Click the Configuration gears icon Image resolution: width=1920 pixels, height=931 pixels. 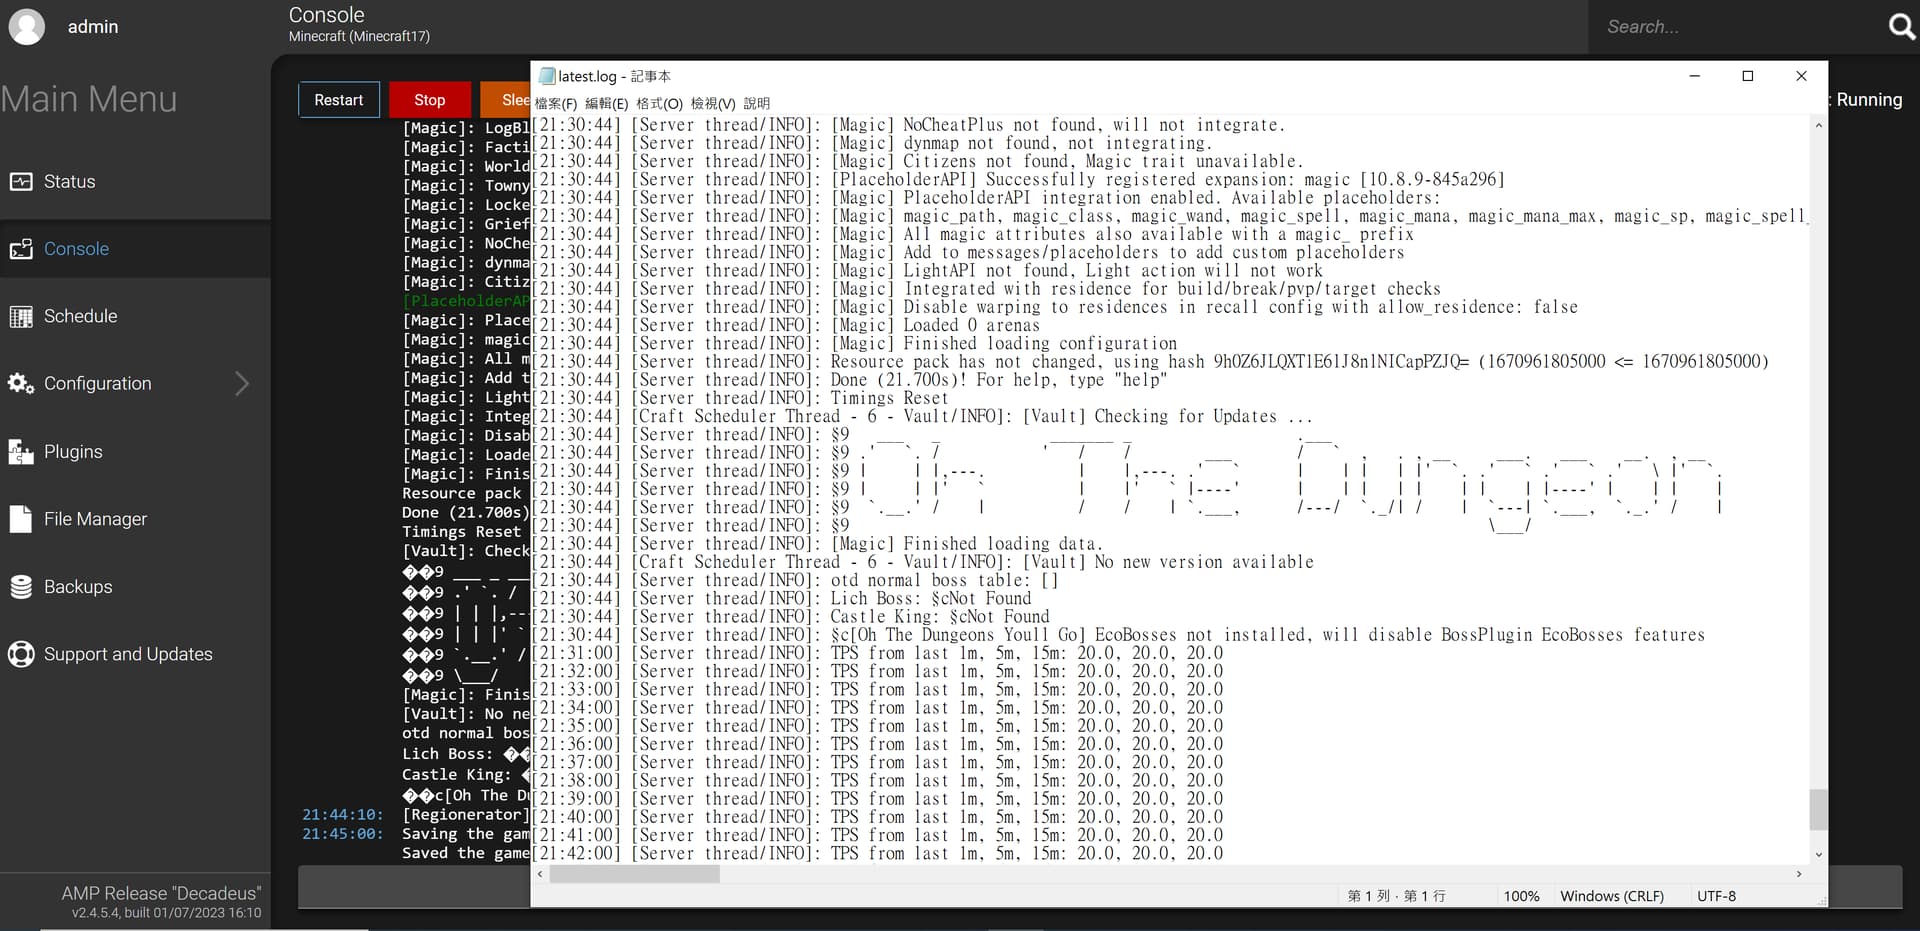[x=21, y=384]
